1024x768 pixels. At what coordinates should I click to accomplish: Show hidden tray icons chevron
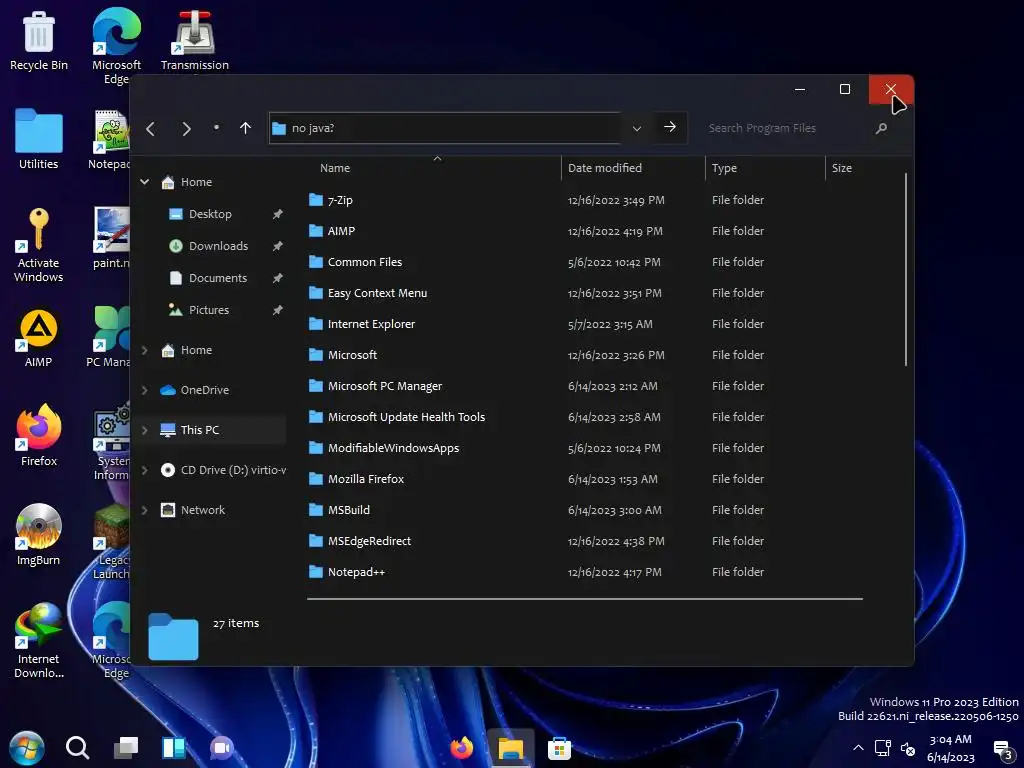(x=858, y=748)
